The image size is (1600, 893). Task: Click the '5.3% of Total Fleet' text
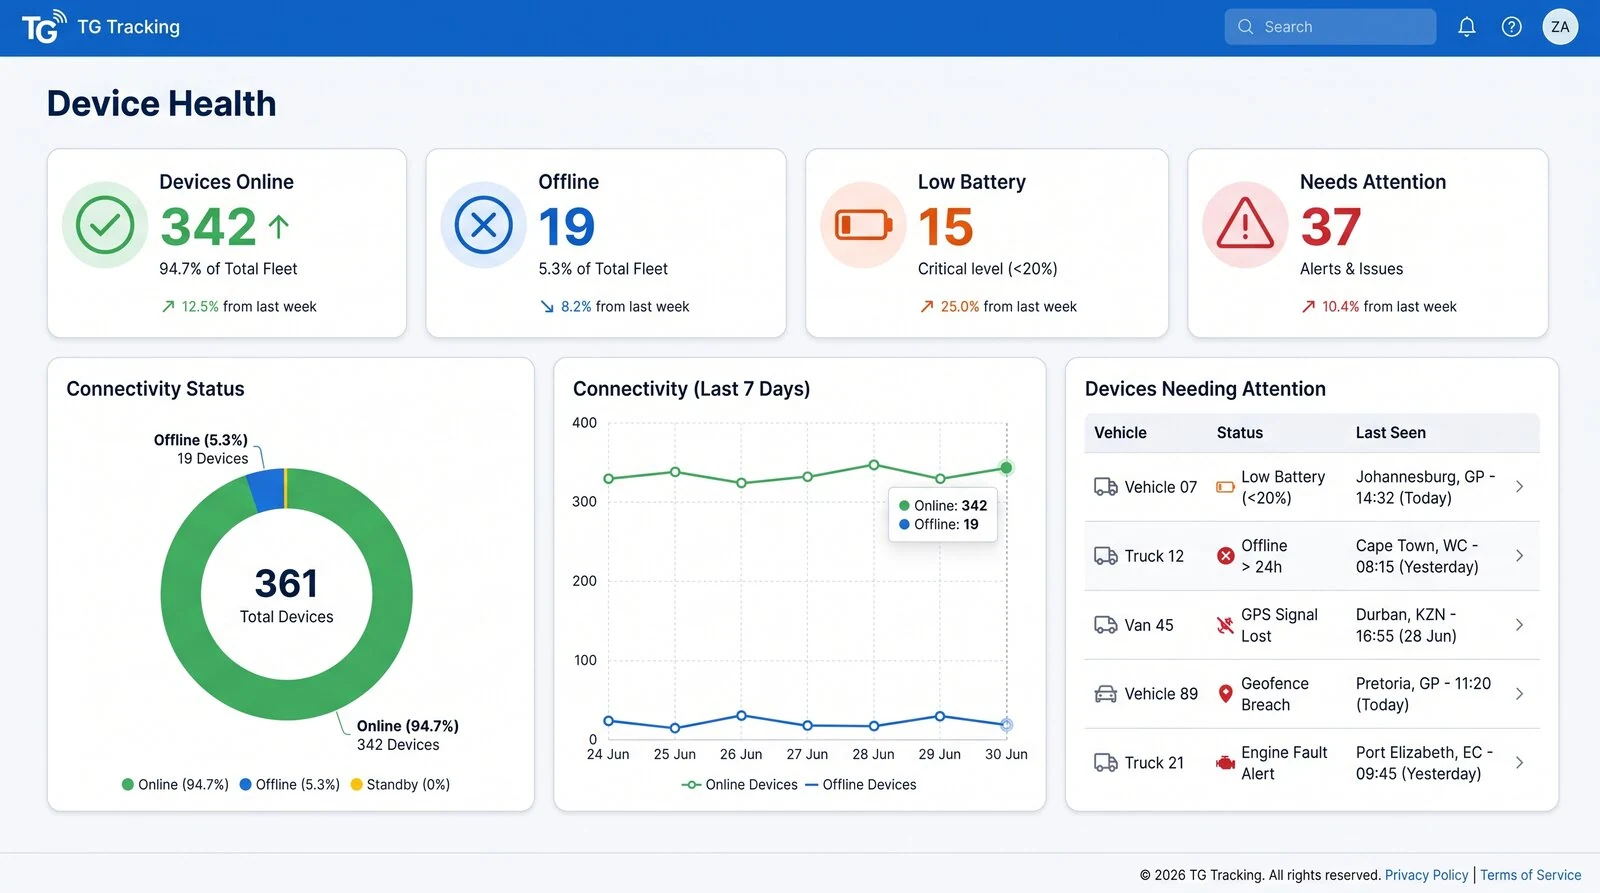click(x=603, y=269)
